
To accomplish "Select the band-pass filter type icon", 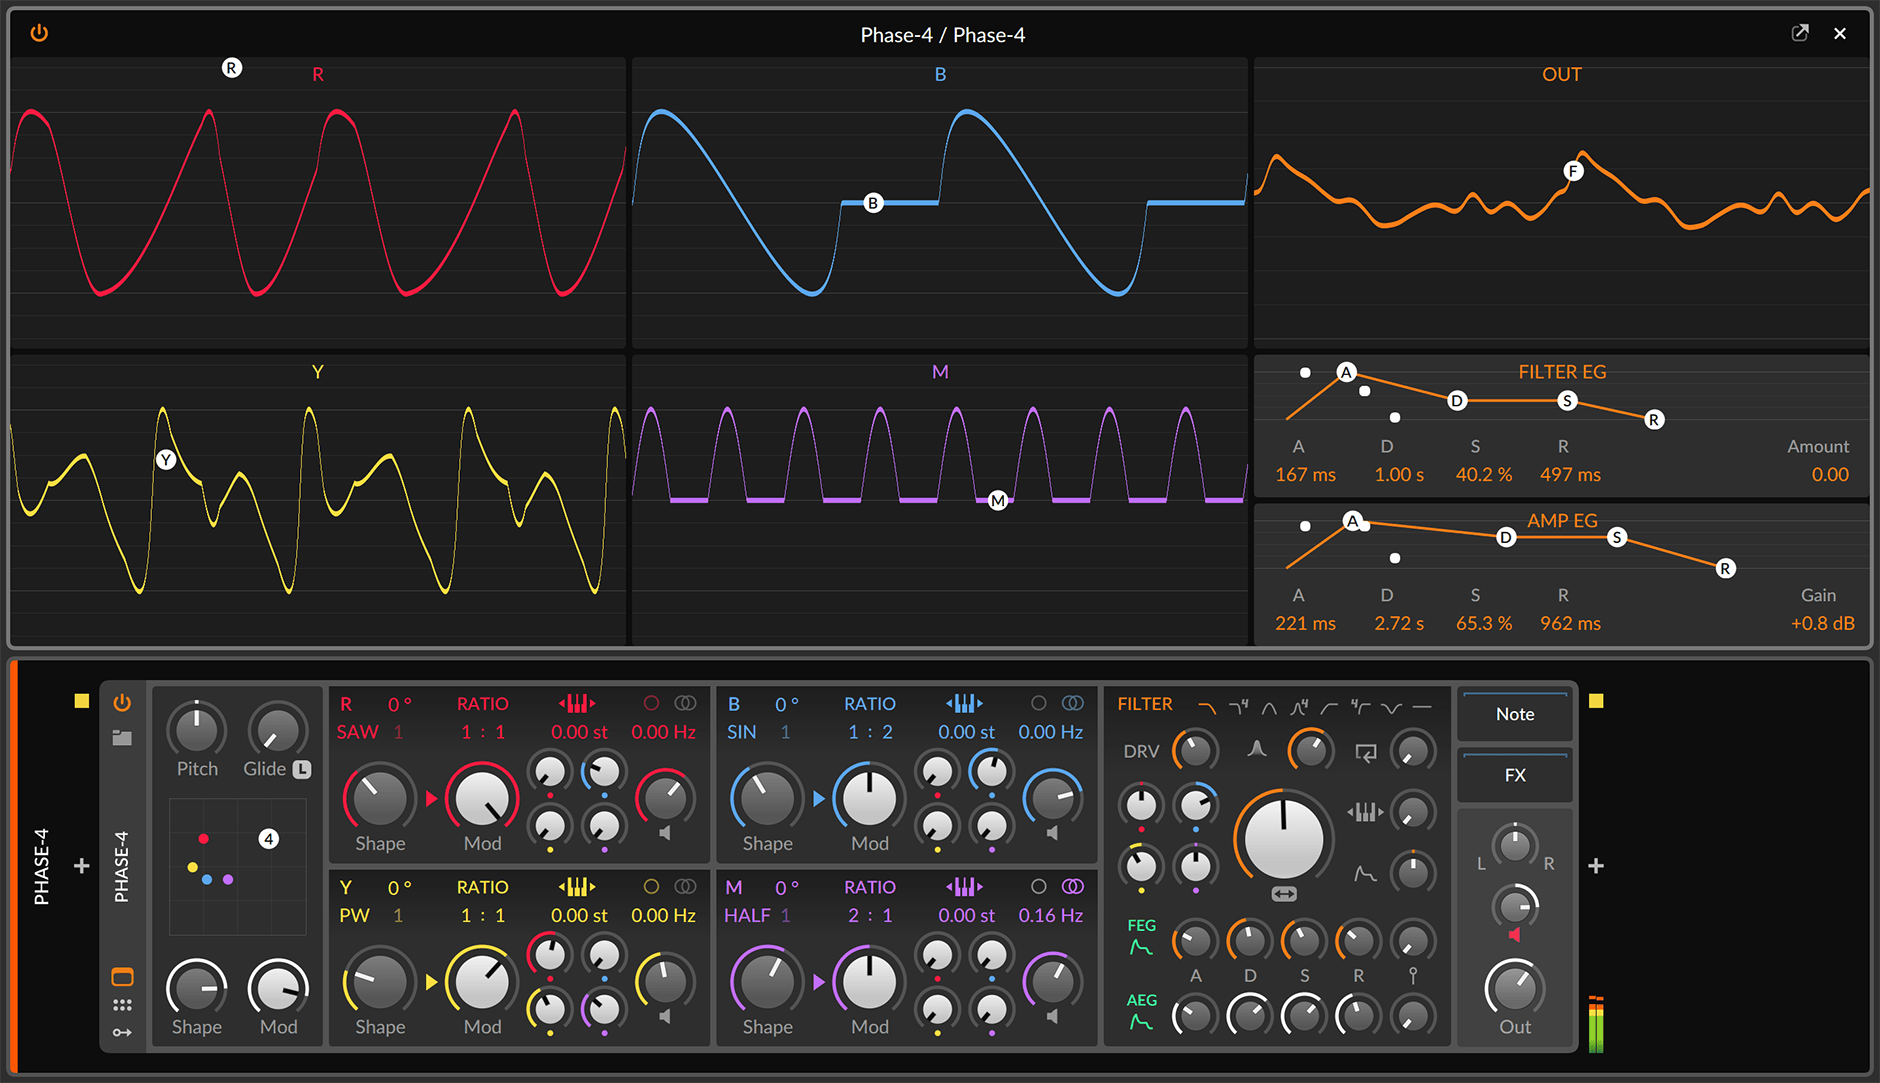I will [1269, 708].
